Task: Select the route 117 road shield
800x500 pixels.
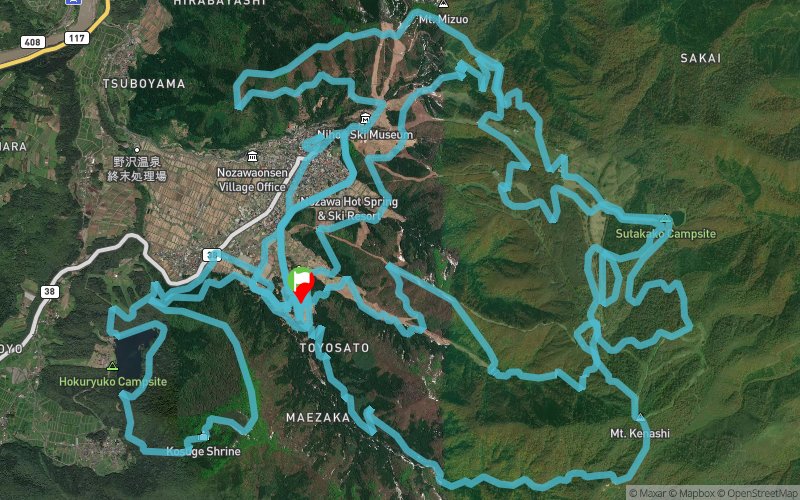Action: (77, 38)
